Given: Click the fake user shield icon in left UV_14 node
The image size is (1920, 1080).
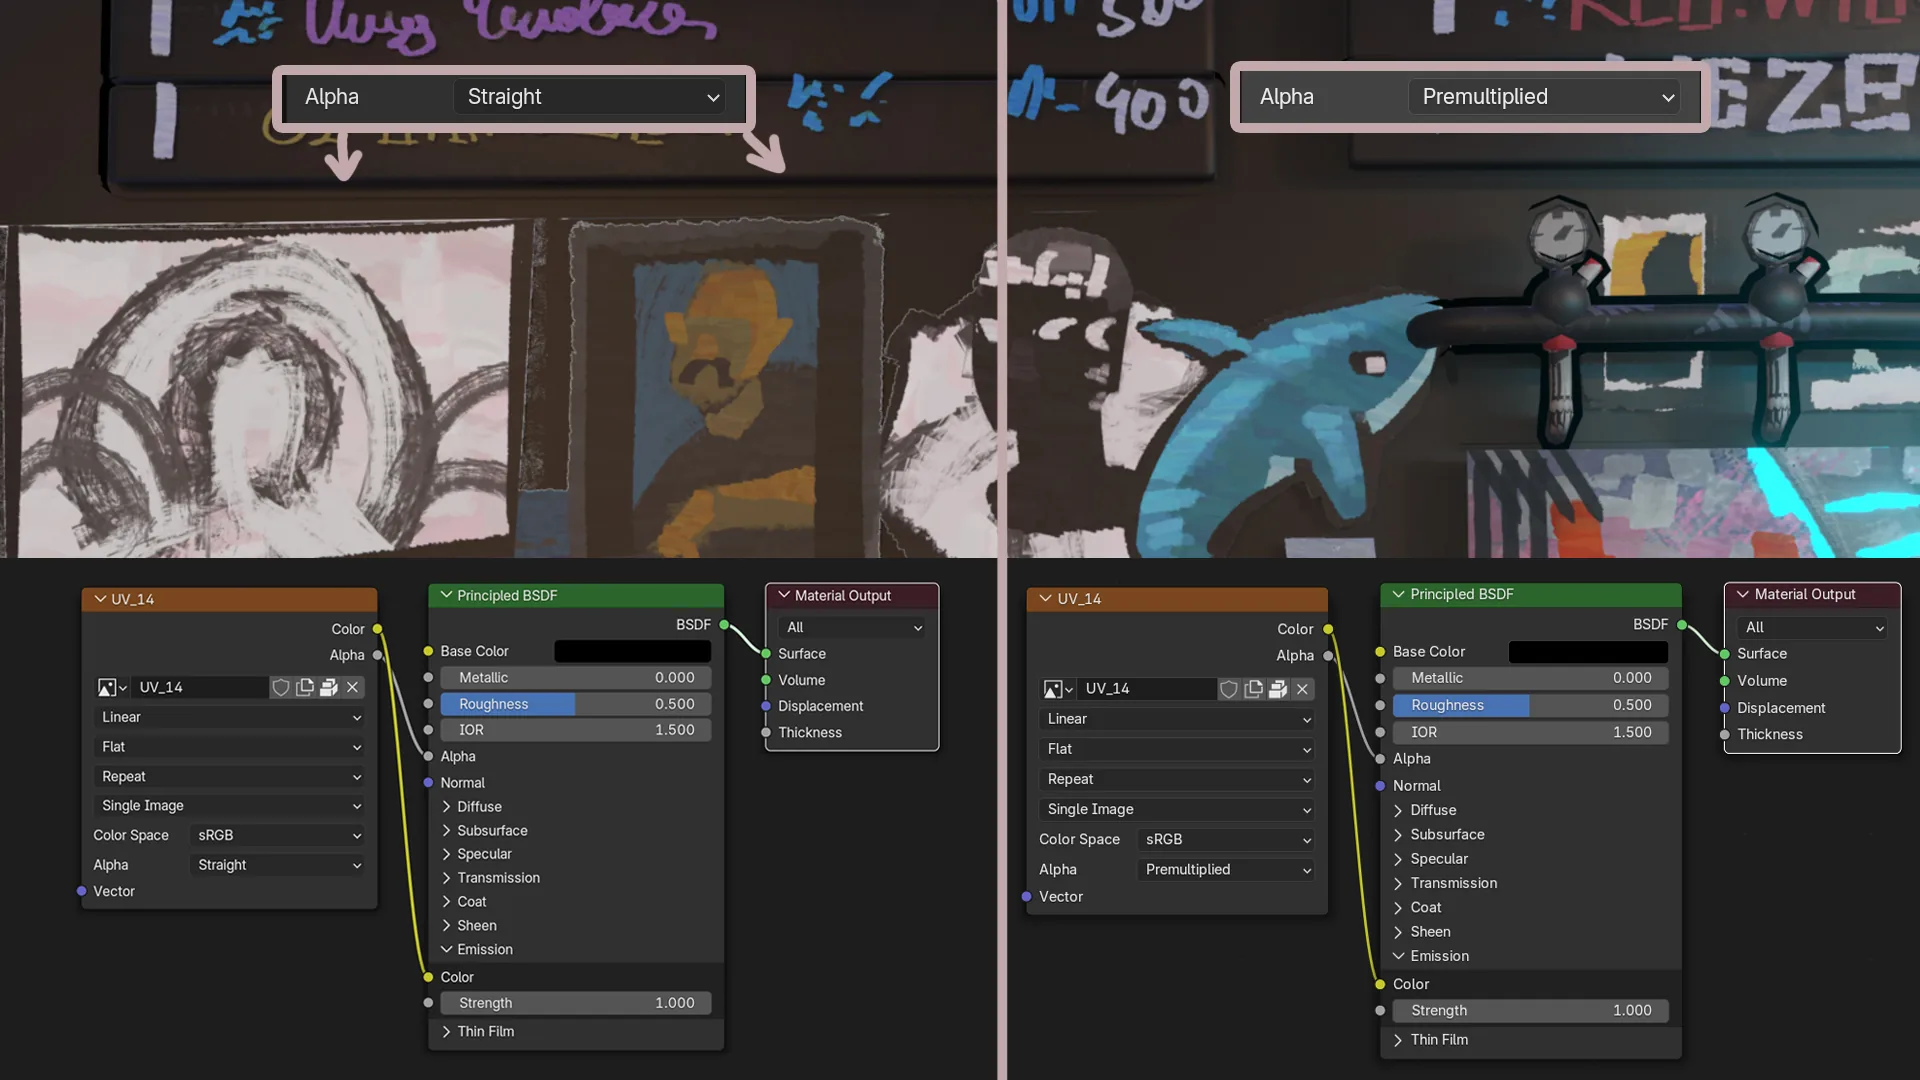Looking at the screenshot, I should click(x=281, y=687).
